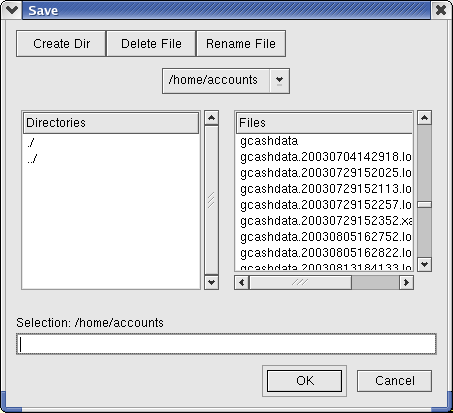Click the Rename File button
453x413 pixels.
coord(241,44)
